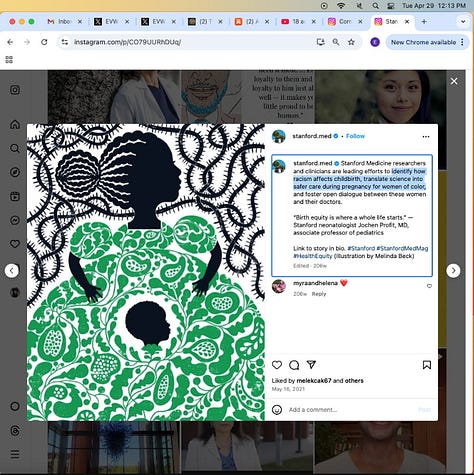Viewport: 474px width, 475px height.
Task: Share the post with paper plane icon
Action: [311, 365]
